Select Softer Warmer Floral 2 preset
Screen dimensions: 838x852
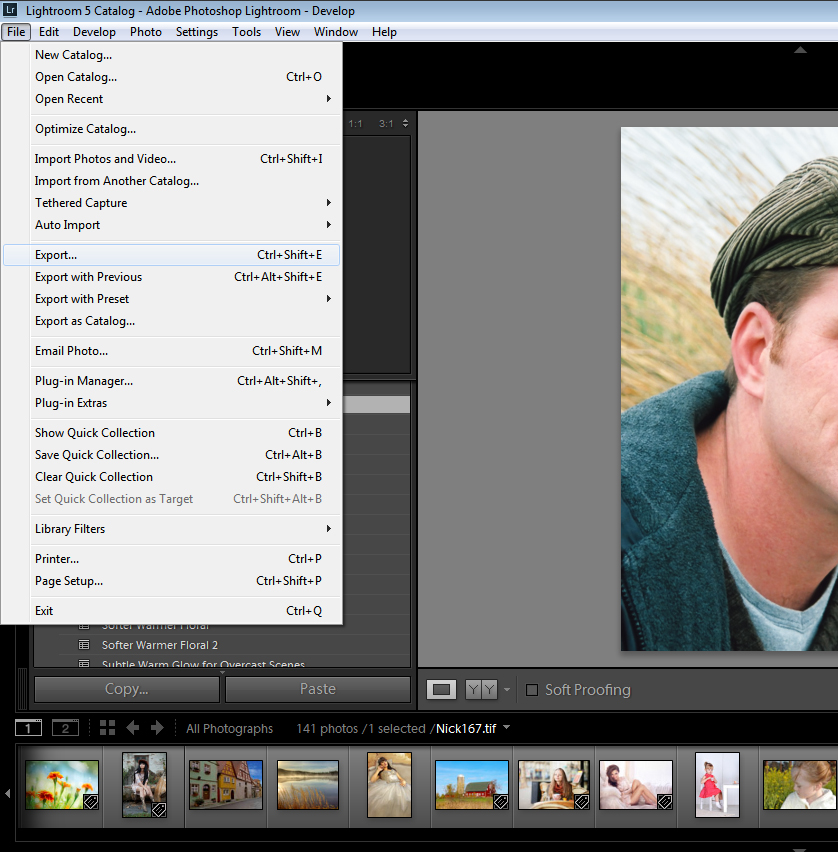pyautogui.click(x=160, y=645)
